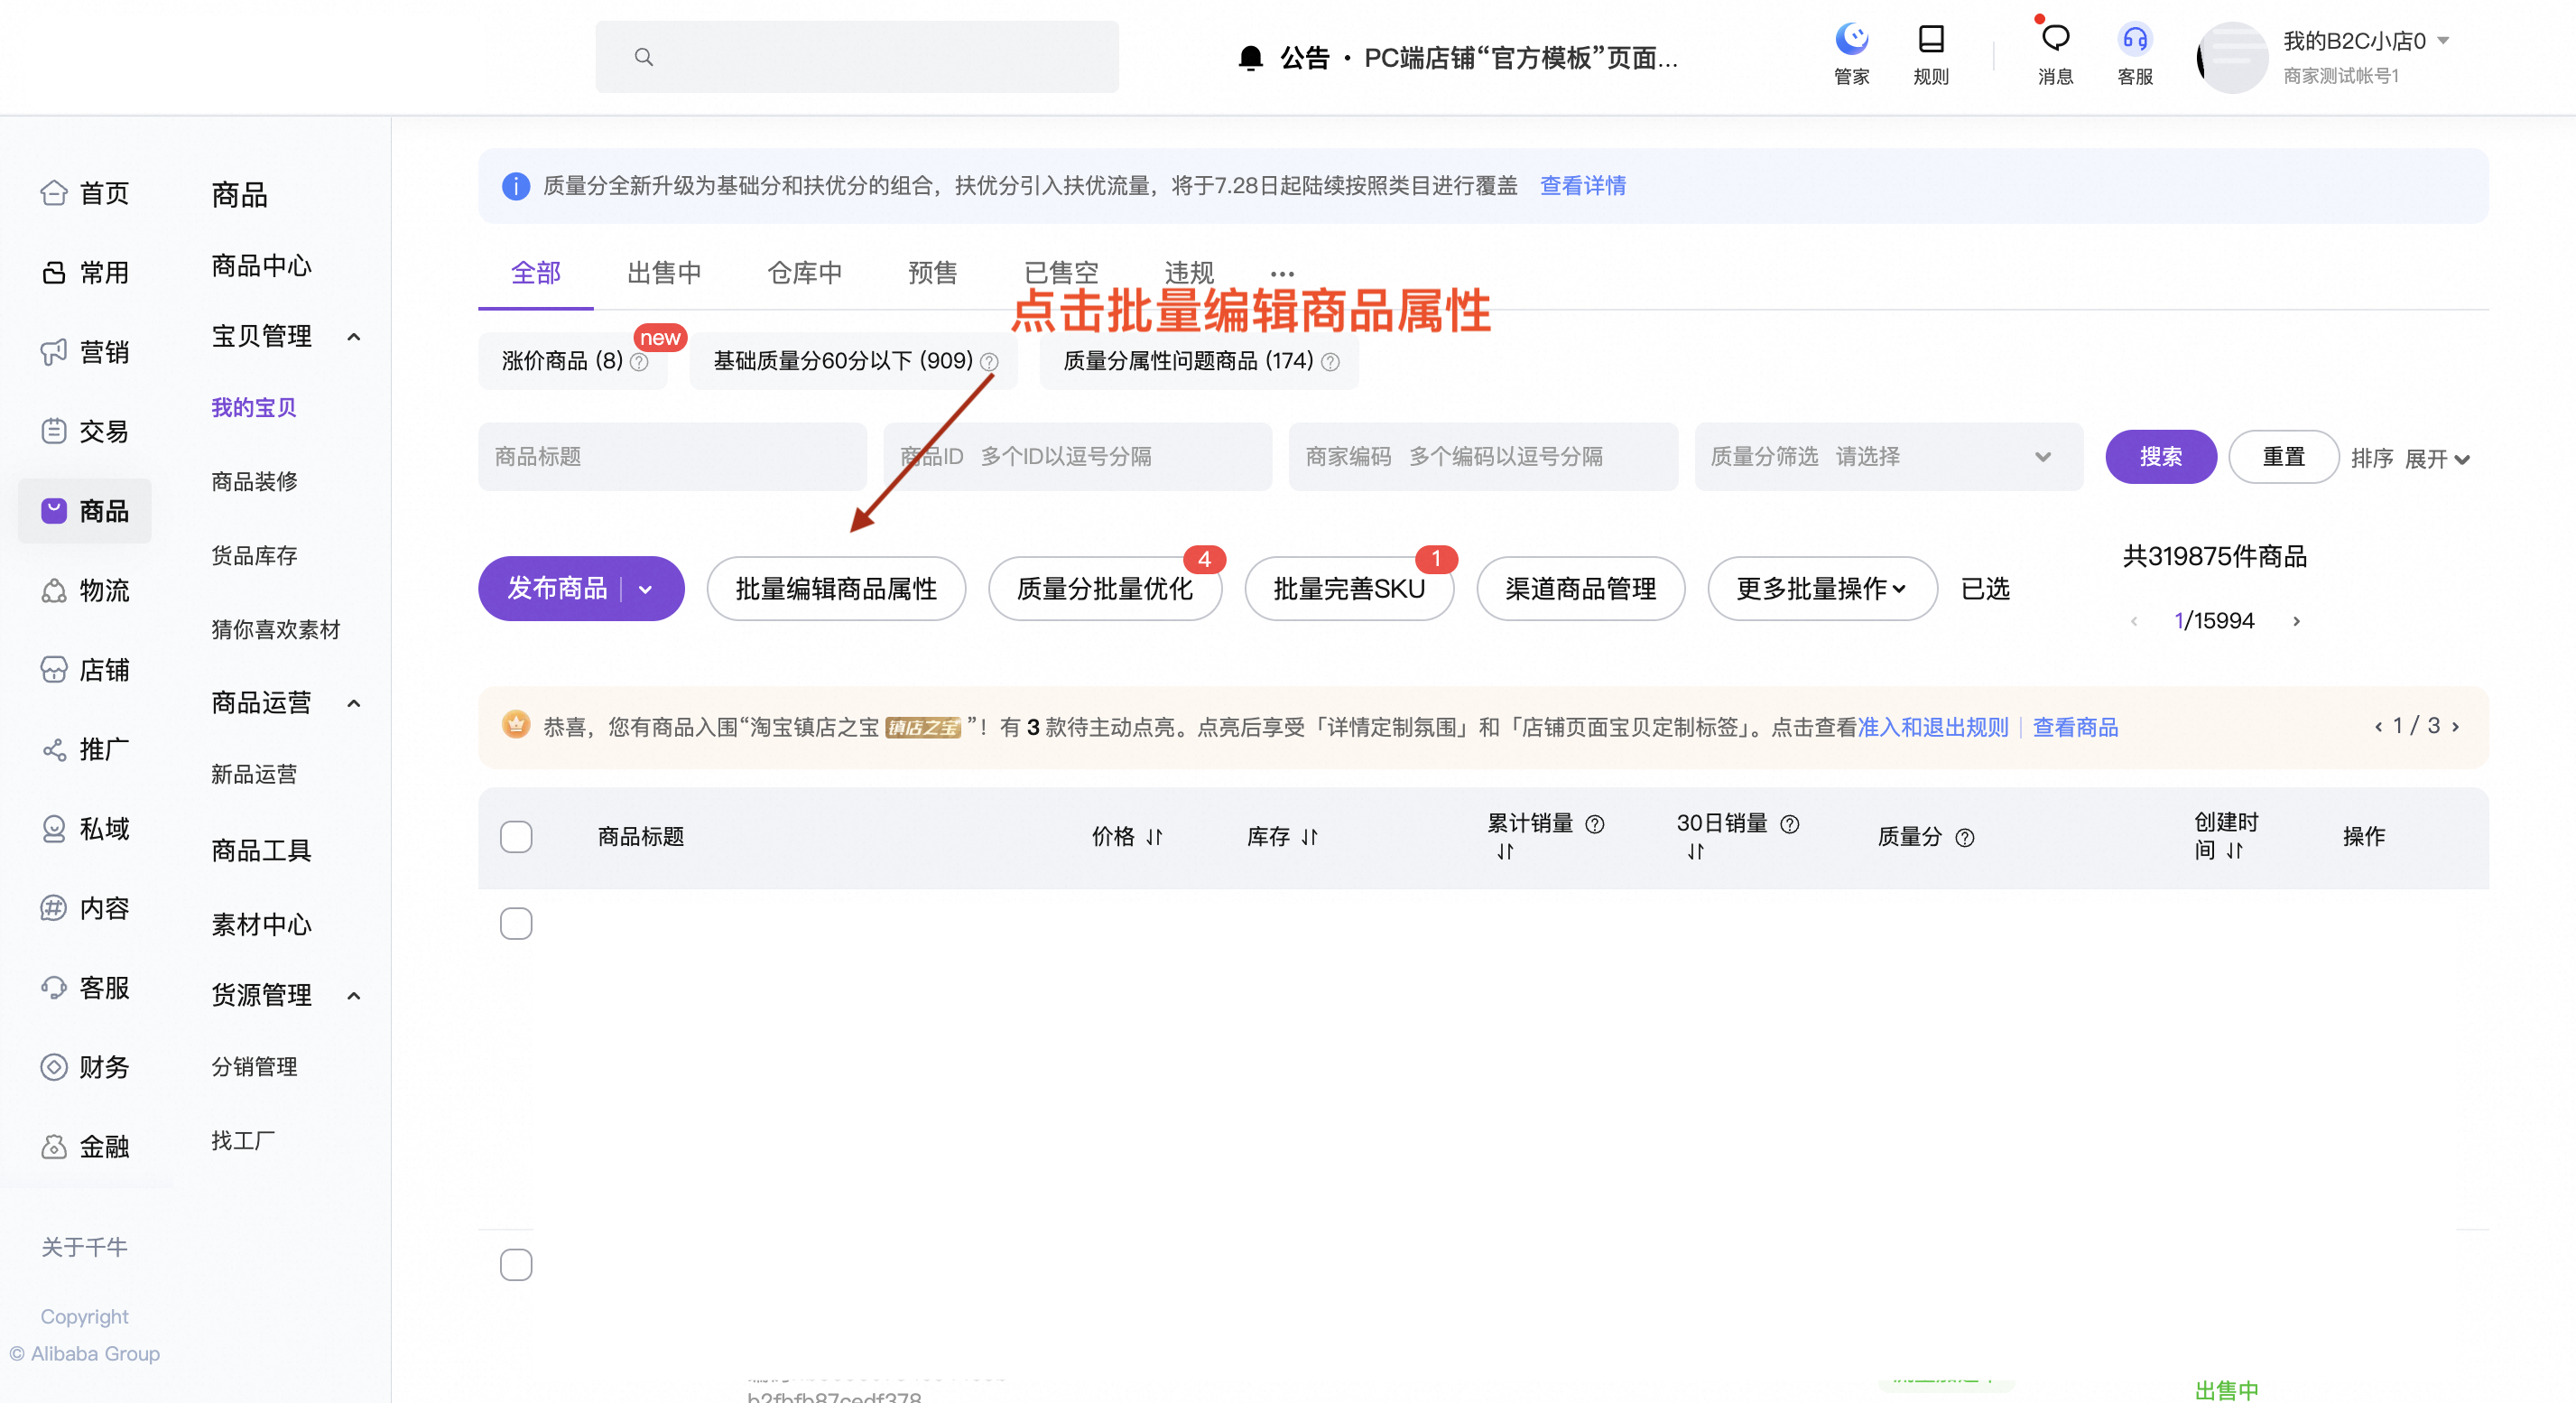Open 常用 in the sidebar

85,272
